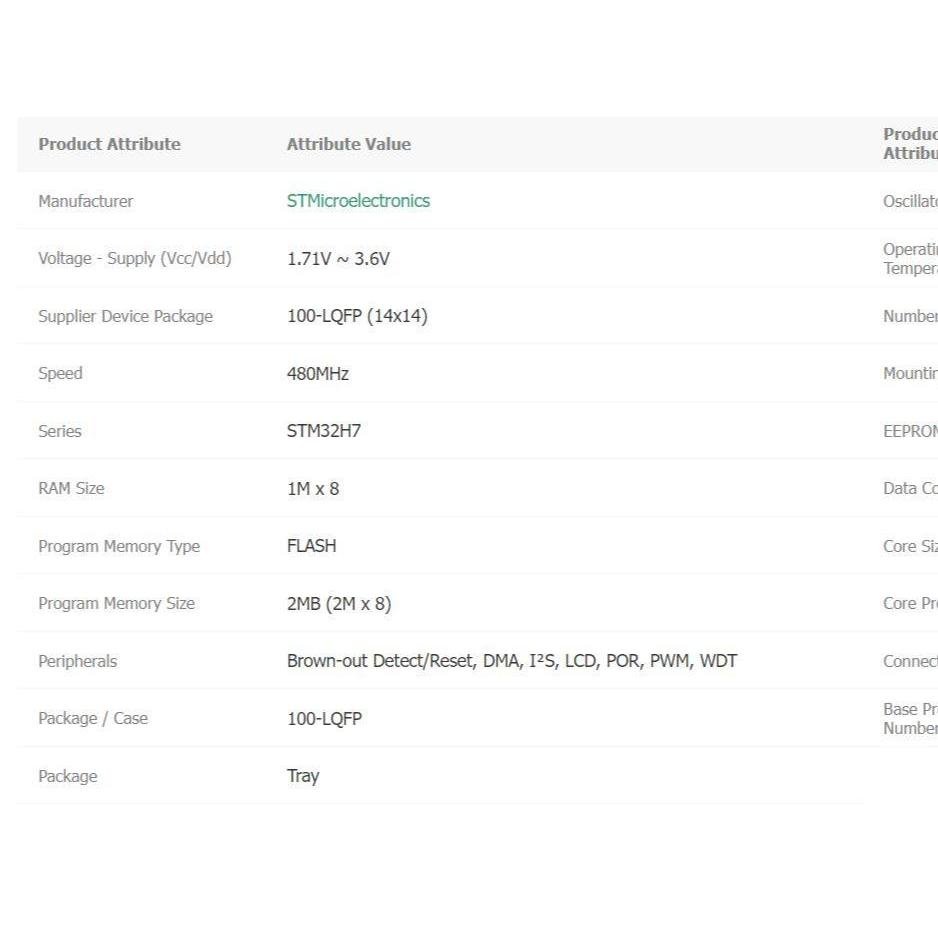Select the "Program Memory Type" label

(x=119, y=546)
